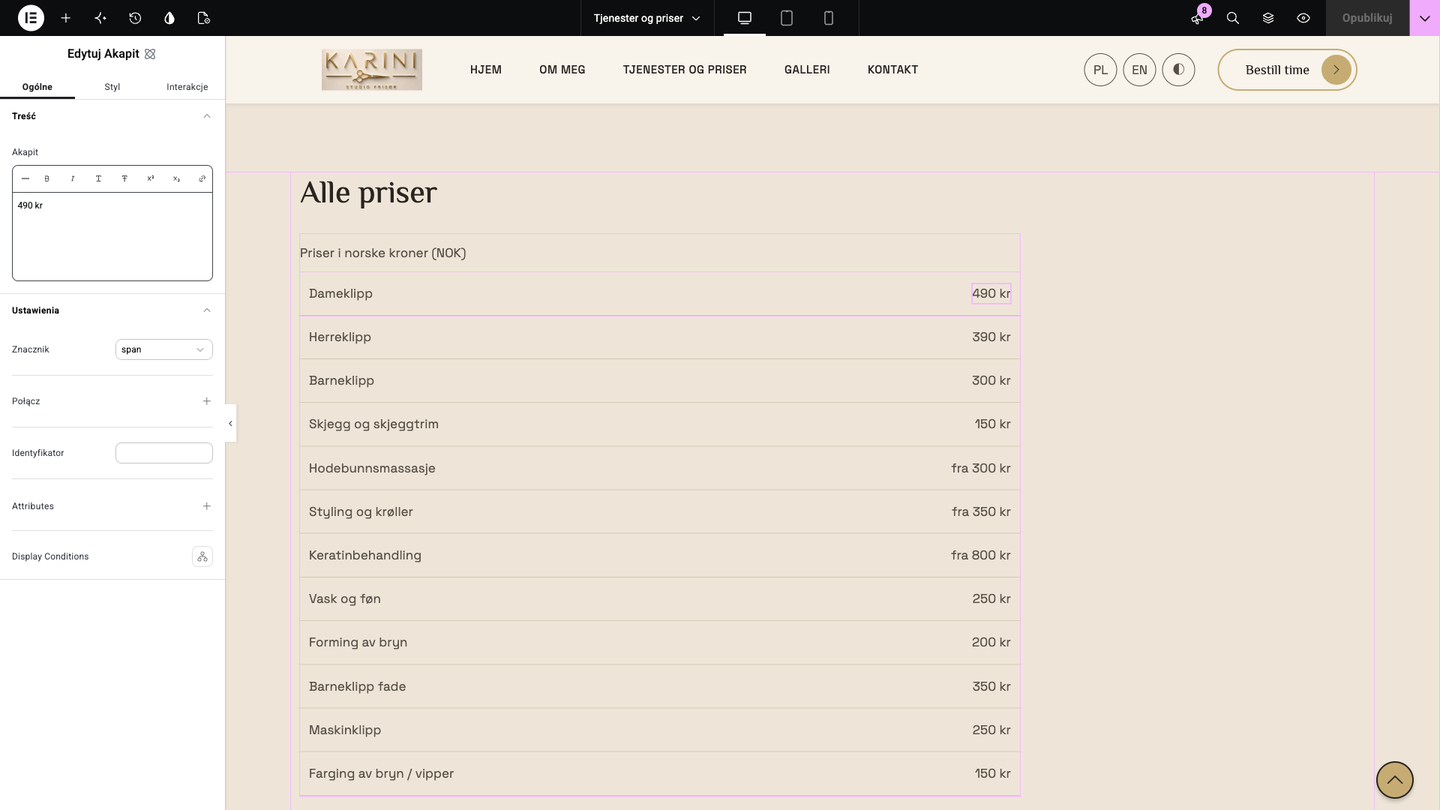The image size is (1440, 810).
Task: Apply strikethrough formatting in Akapit editor
Action: (x=125, y=179)
